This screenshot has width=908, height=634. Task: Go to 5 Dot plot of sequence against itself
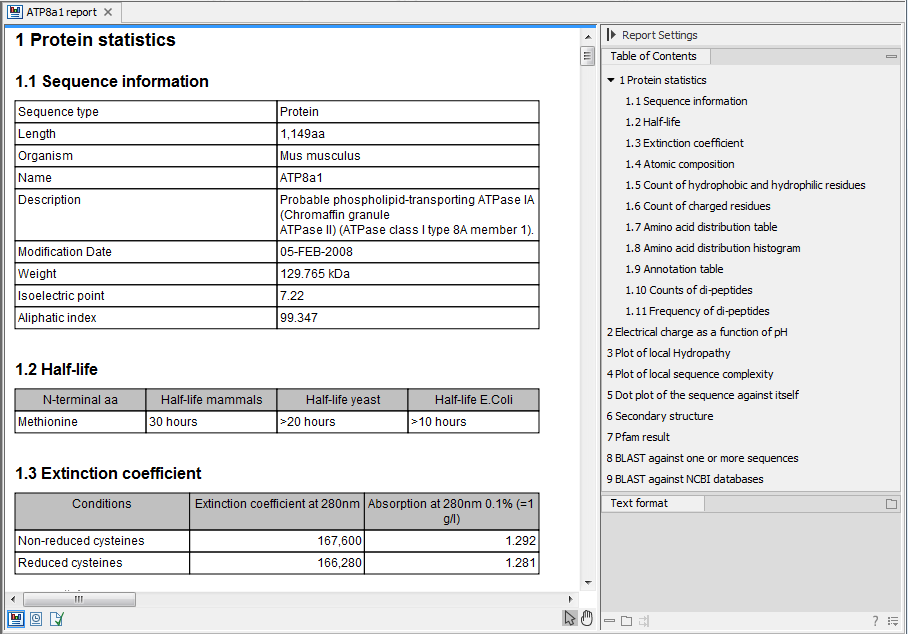pos(702,395)
